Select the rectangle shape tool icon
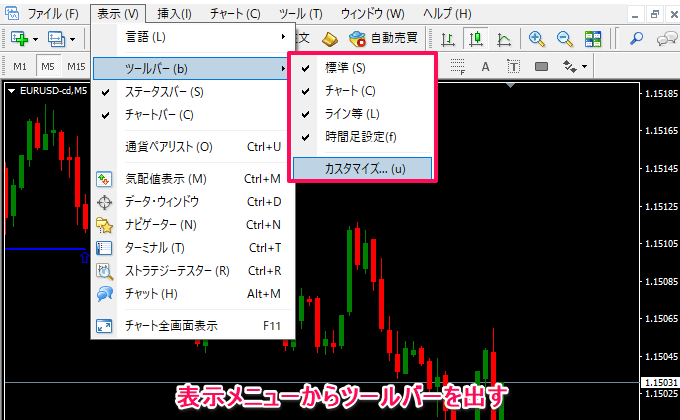 pos(541,67)
